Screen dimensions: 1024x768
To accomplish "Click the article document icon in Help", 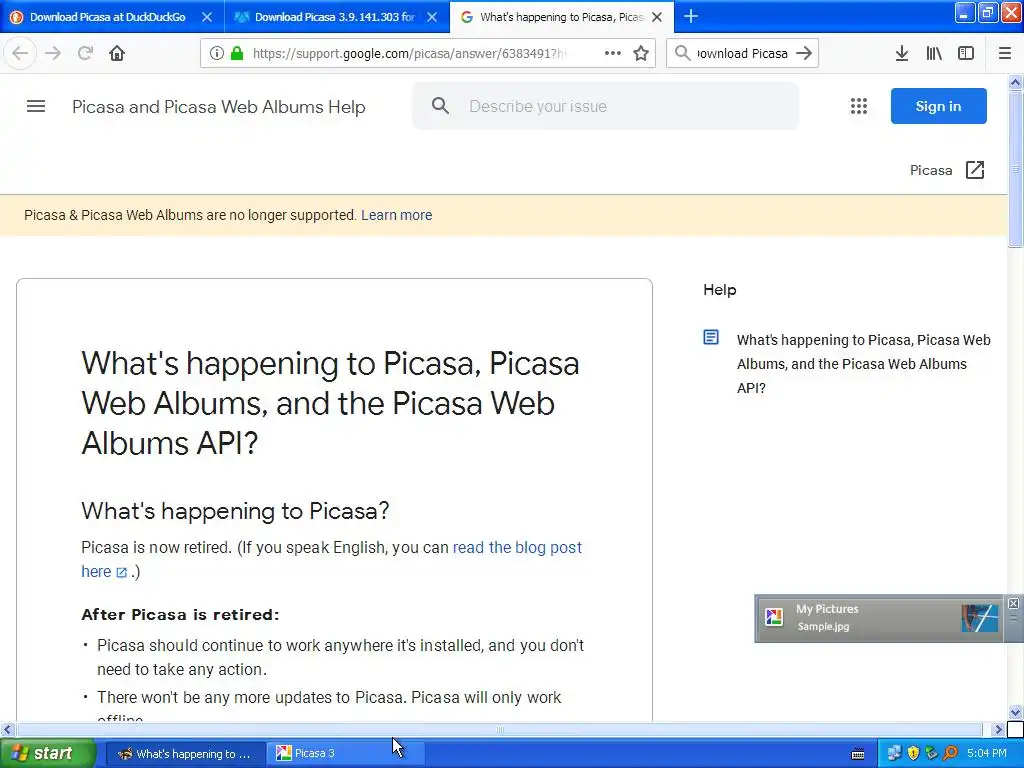I will coord(711,338).
